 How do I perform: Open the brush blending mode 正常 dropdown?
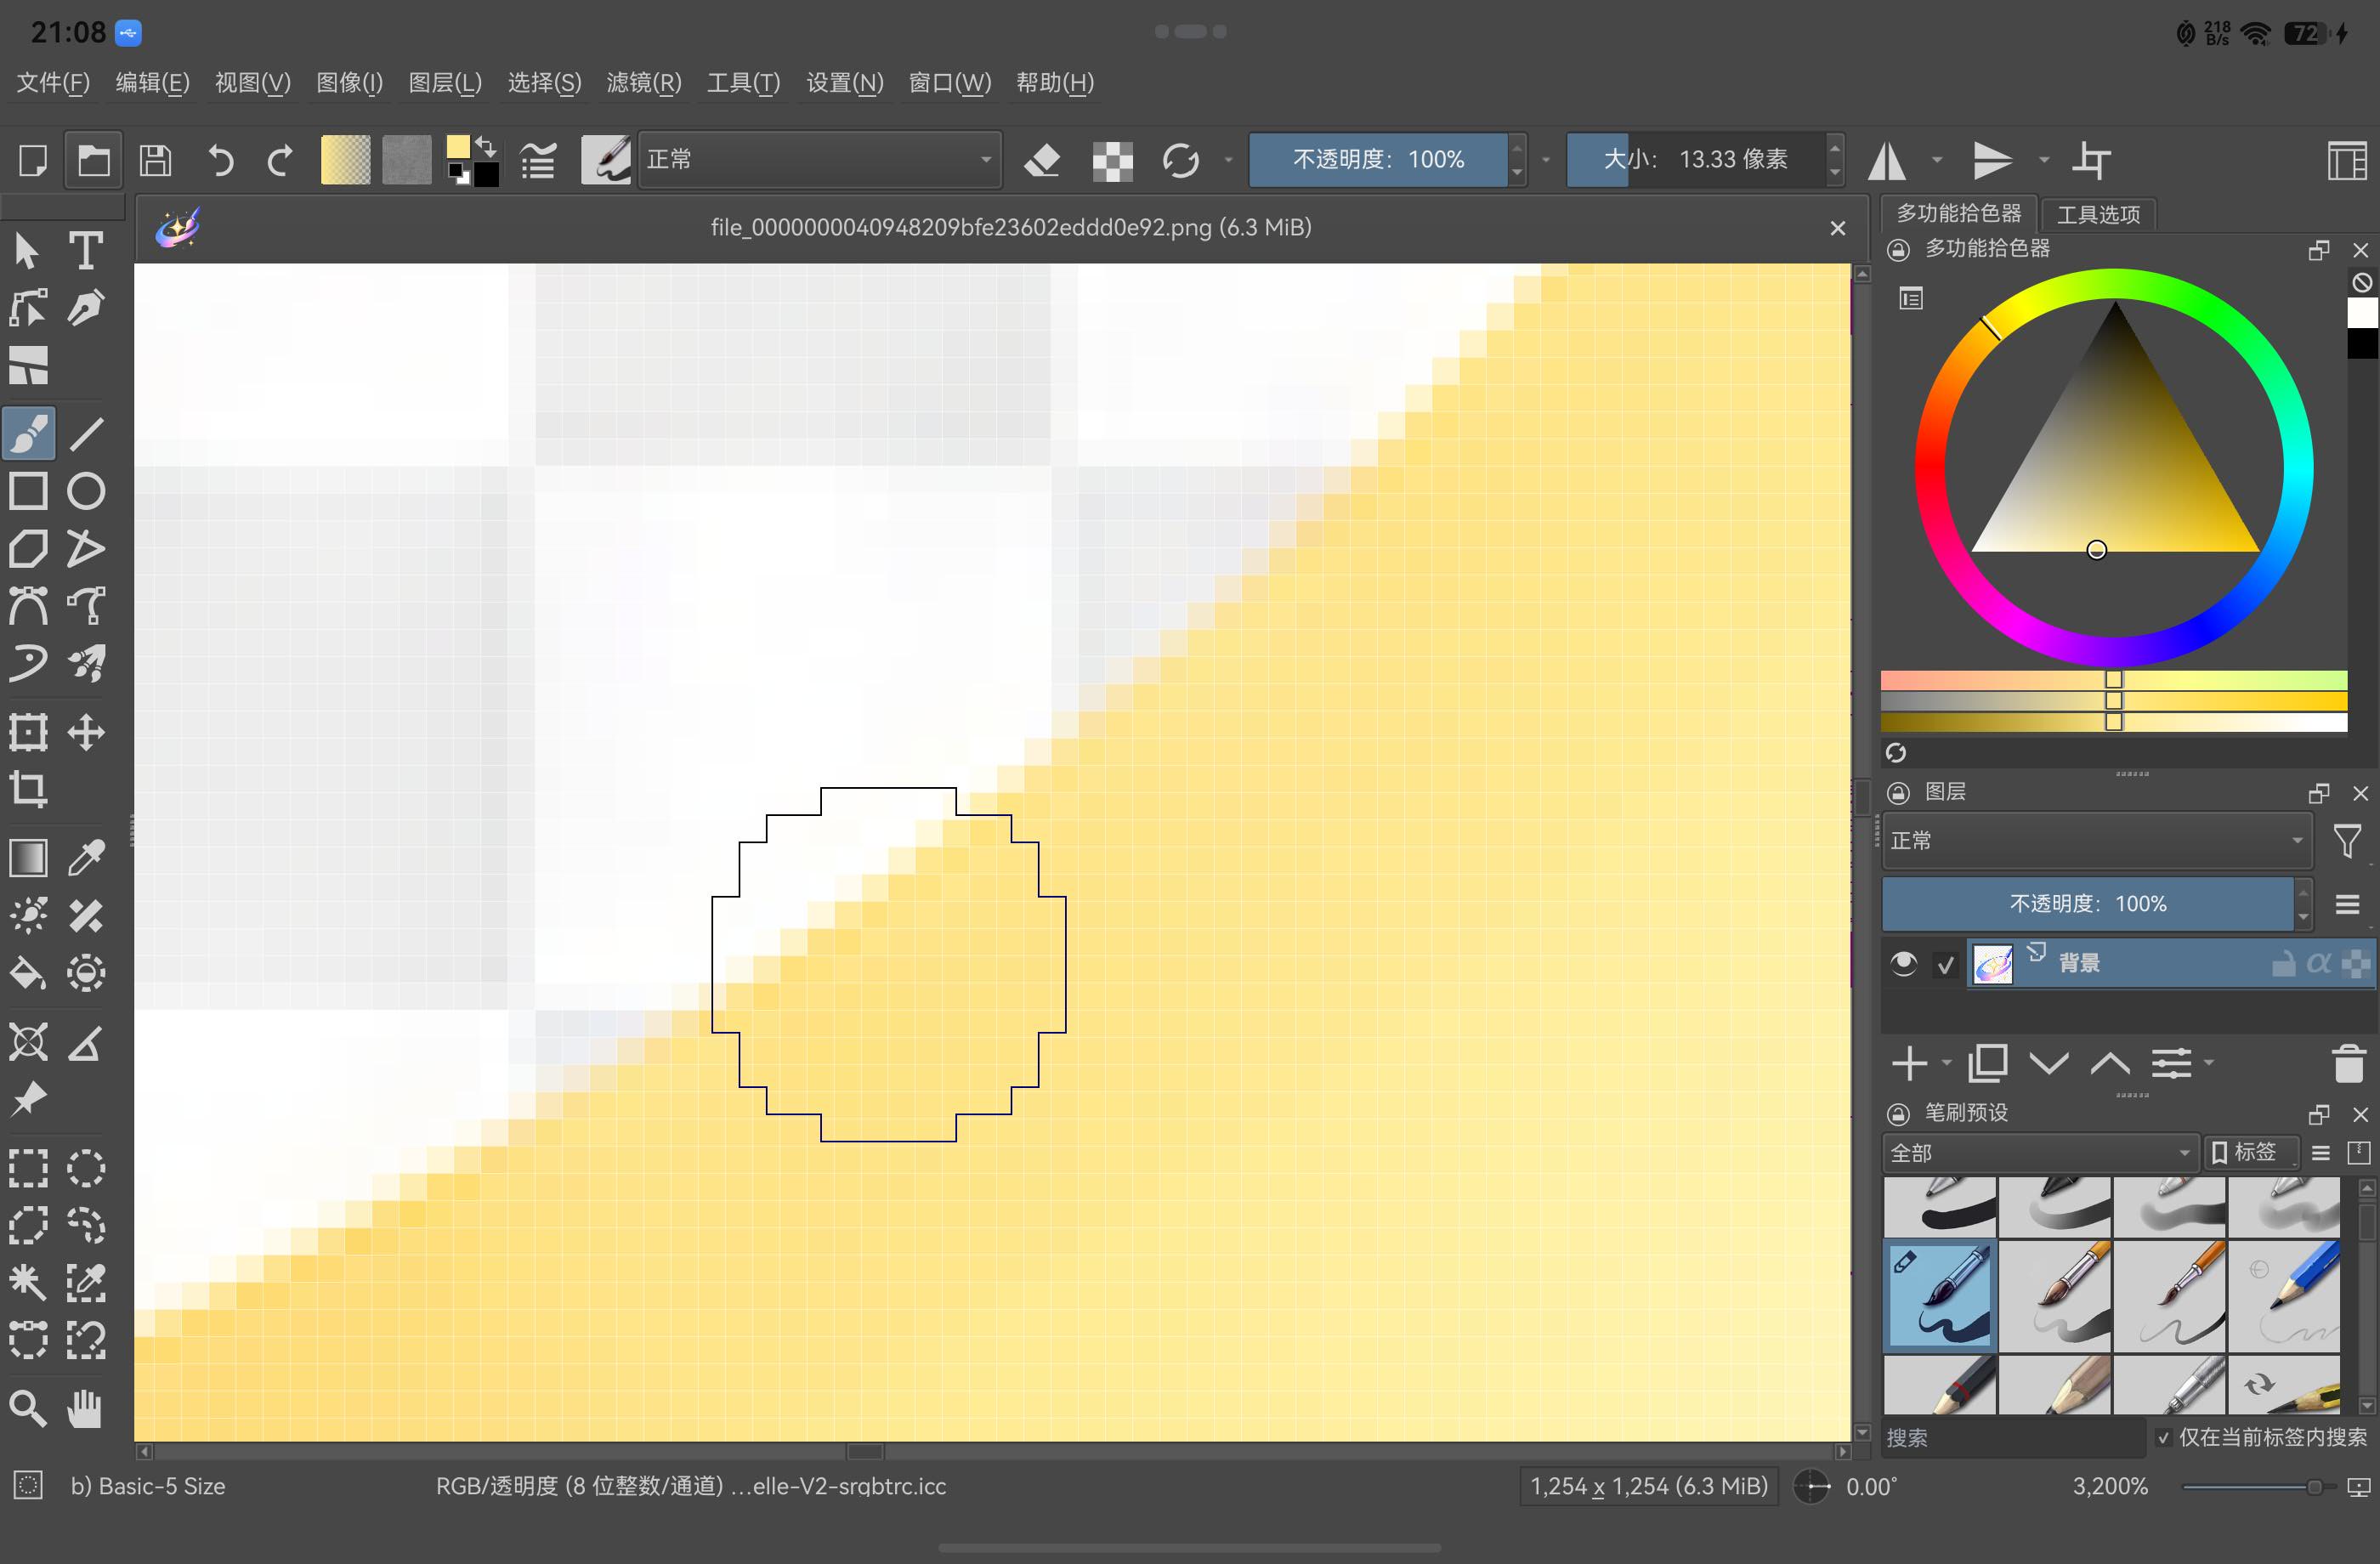click(820, 159)
